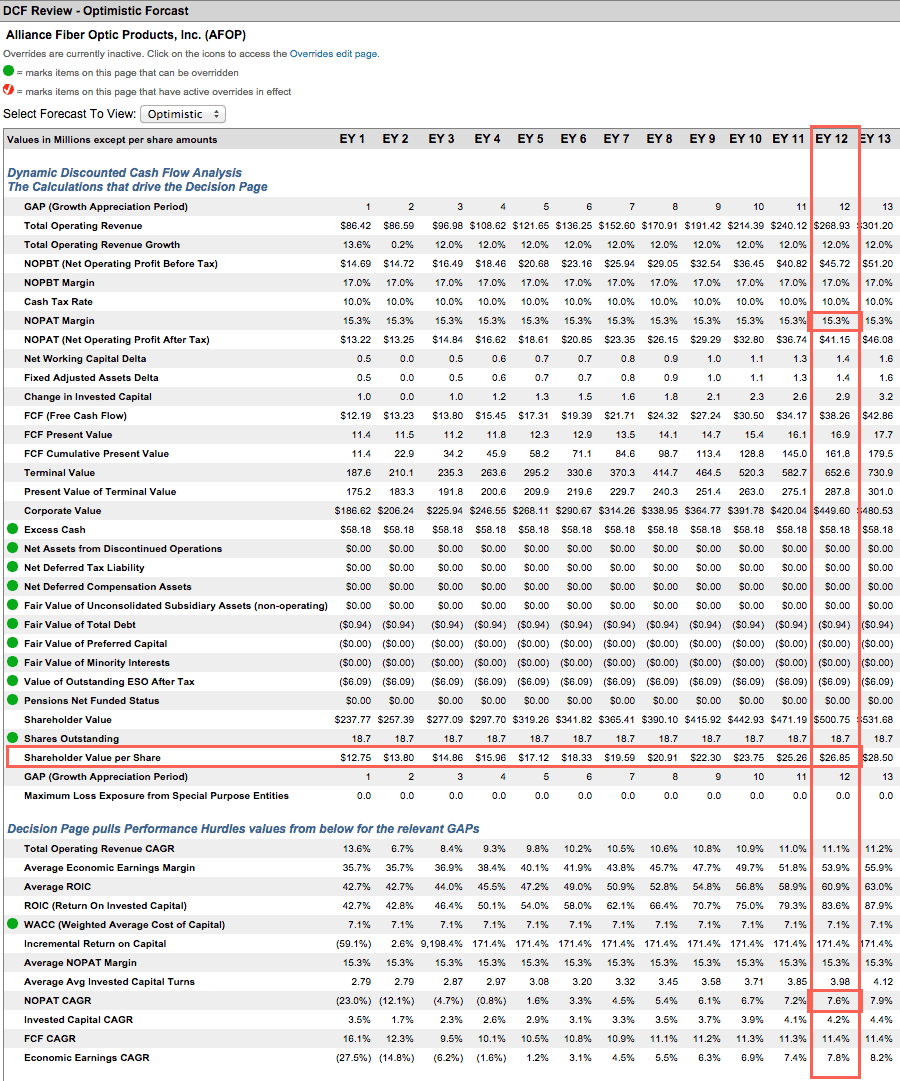
Task: Select the Cash Tax Rate row label
Action: pos(58,301)
